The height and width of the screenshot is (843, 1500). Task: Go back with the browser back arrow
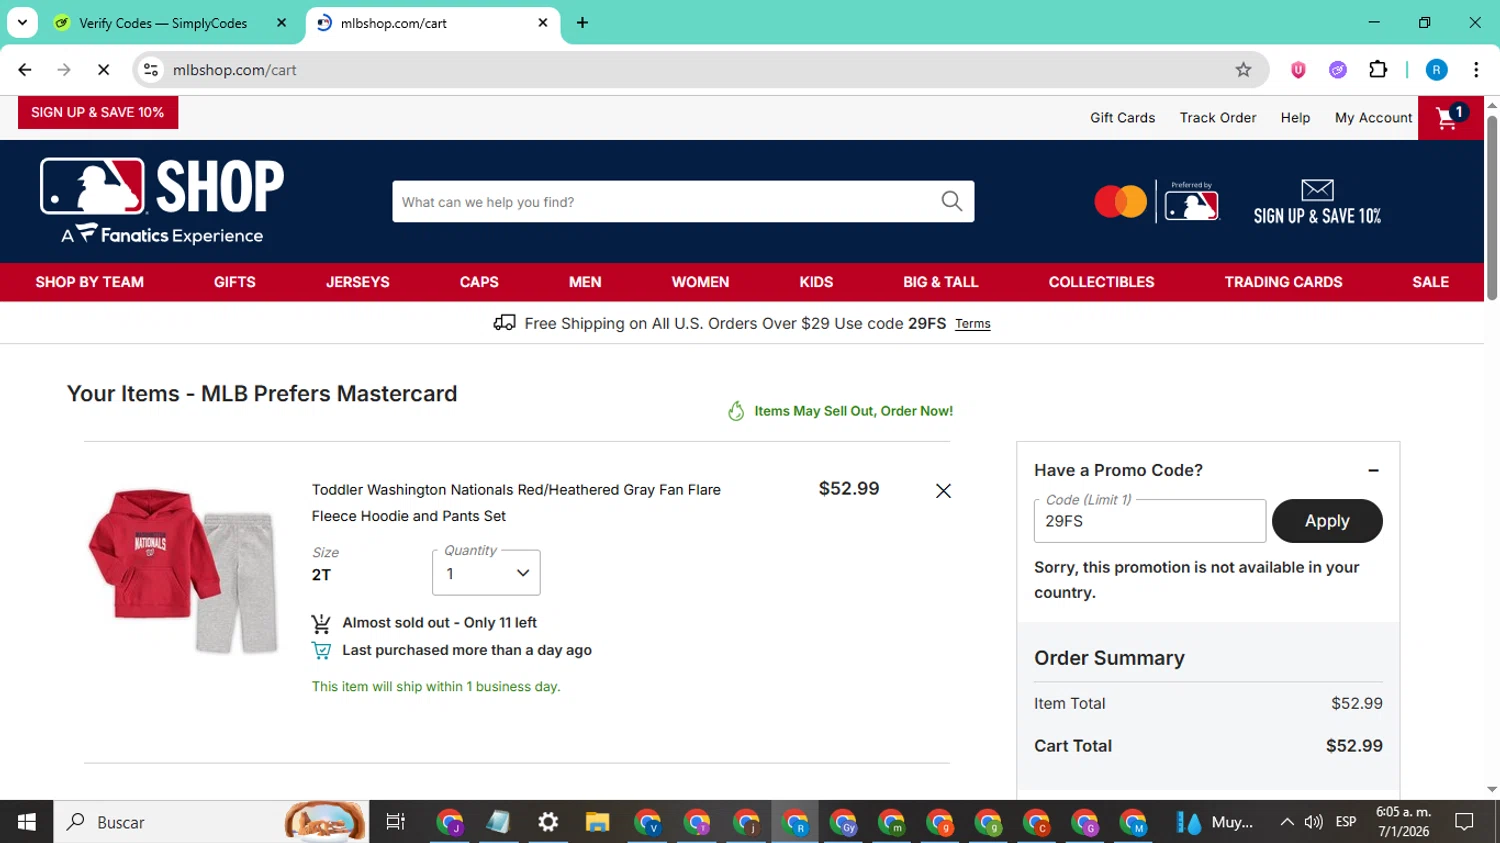coord(25,70)
